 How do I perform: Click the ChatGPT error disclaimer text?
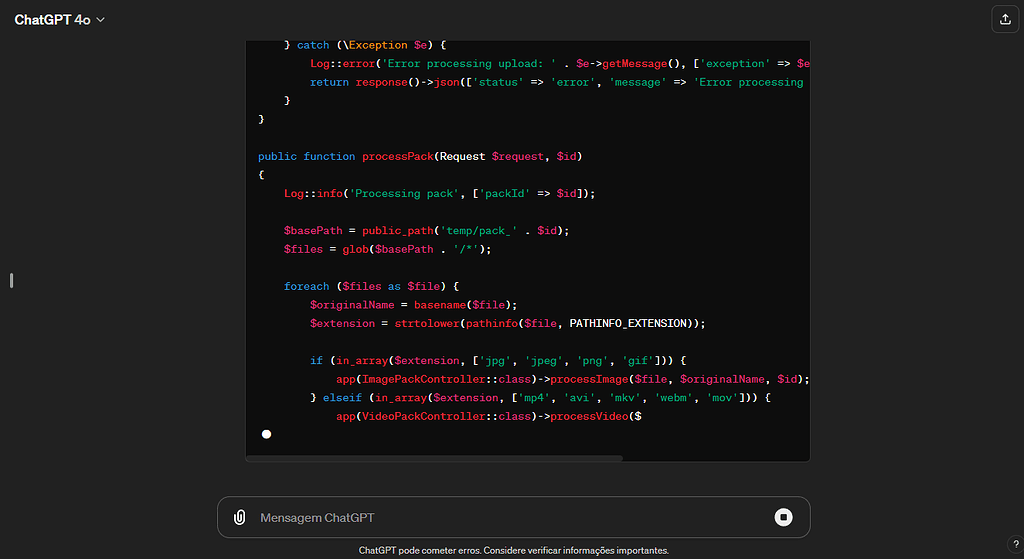coord(513,550)
